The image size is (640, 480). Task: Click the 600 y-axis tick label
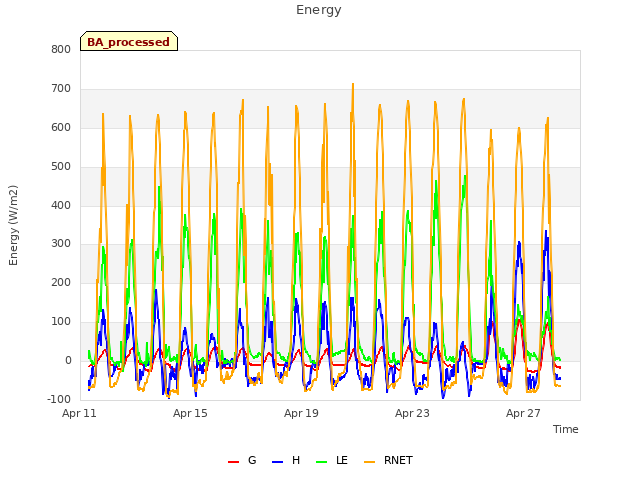[61, 128]
